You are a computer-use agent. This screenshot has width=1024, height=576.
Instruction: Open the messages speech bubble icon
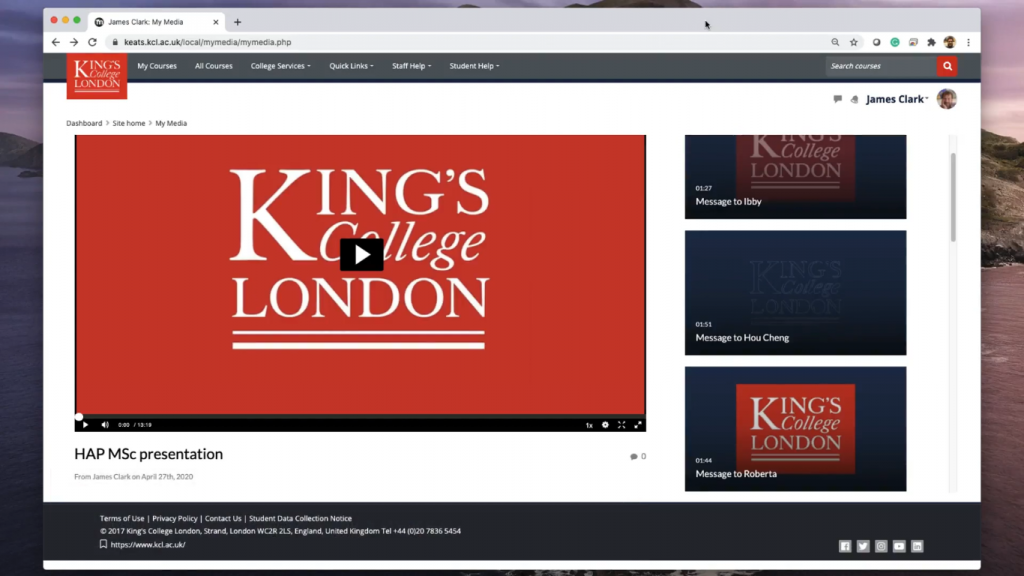click(x=837, y=99)
